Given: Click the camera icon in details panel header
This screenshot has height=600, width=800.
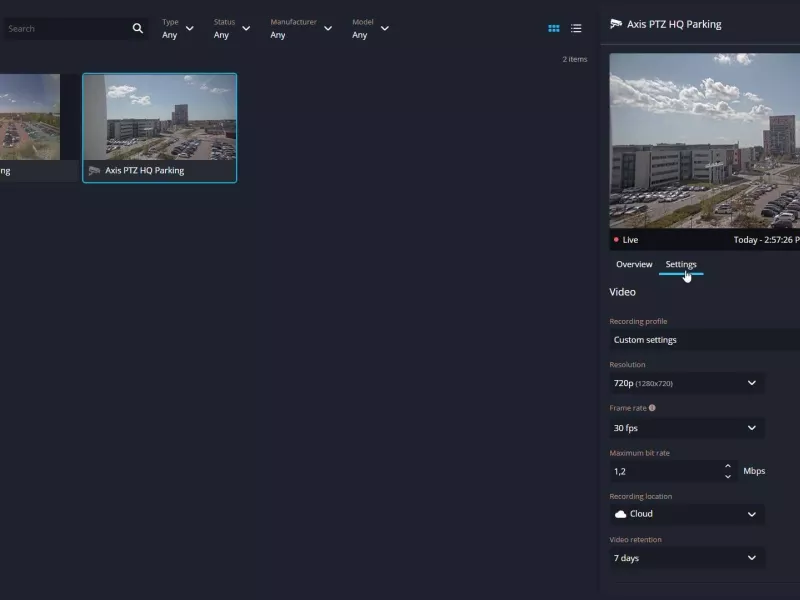Looking at the screenshot, I should pyautogui.click(x=616, y=24).
